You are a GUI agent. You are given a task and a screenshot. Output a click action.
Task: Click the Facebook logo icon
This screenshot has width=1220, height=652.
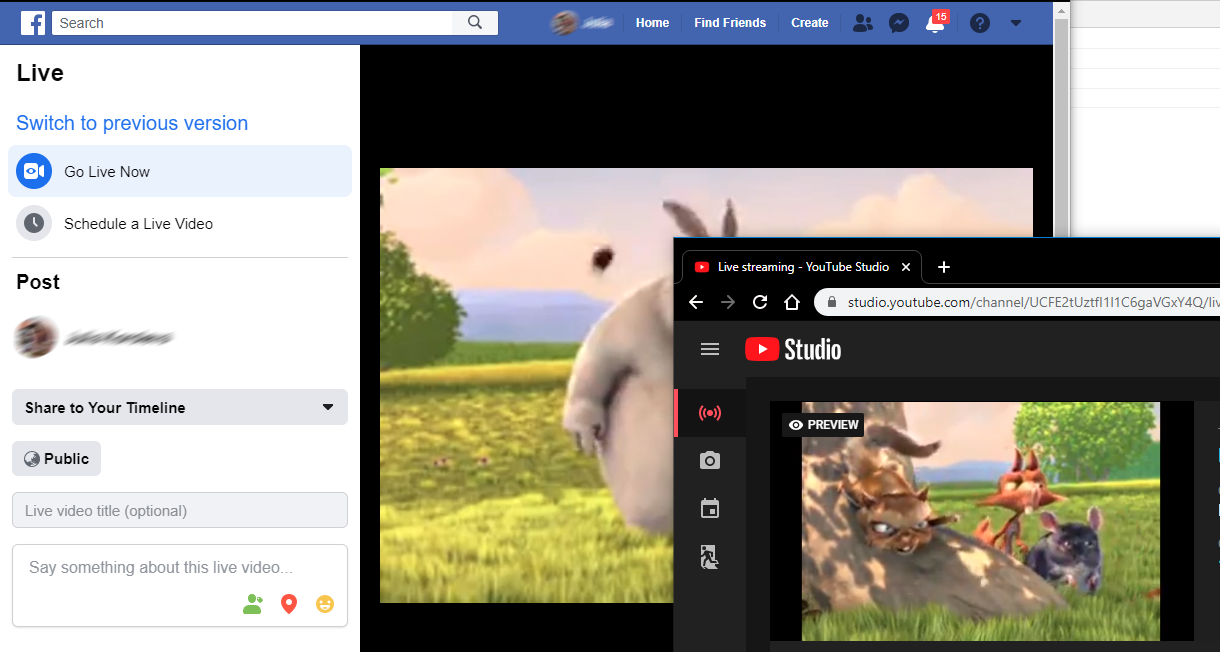[x=33, y=23]
